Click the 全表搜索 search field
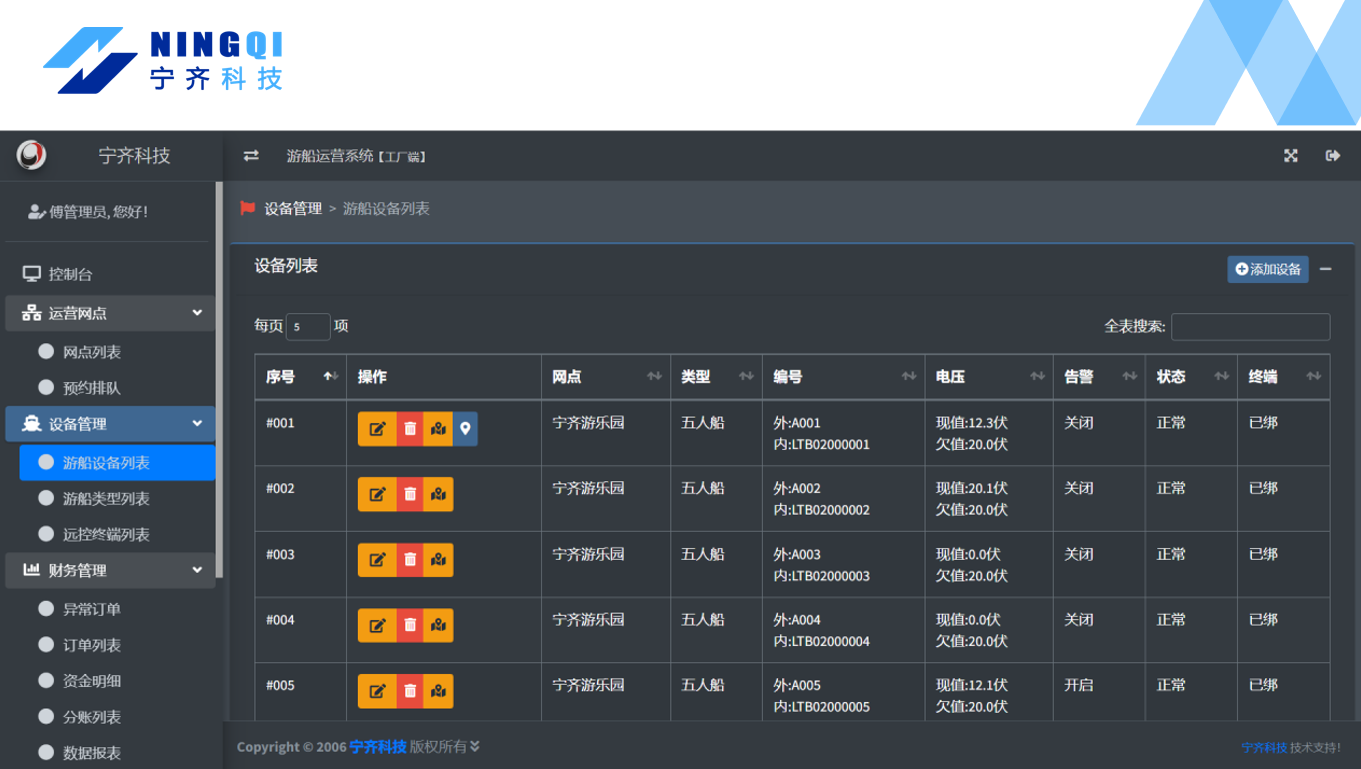Image resolution: width=1361 pixels, height=769 pixels. 1249,326
